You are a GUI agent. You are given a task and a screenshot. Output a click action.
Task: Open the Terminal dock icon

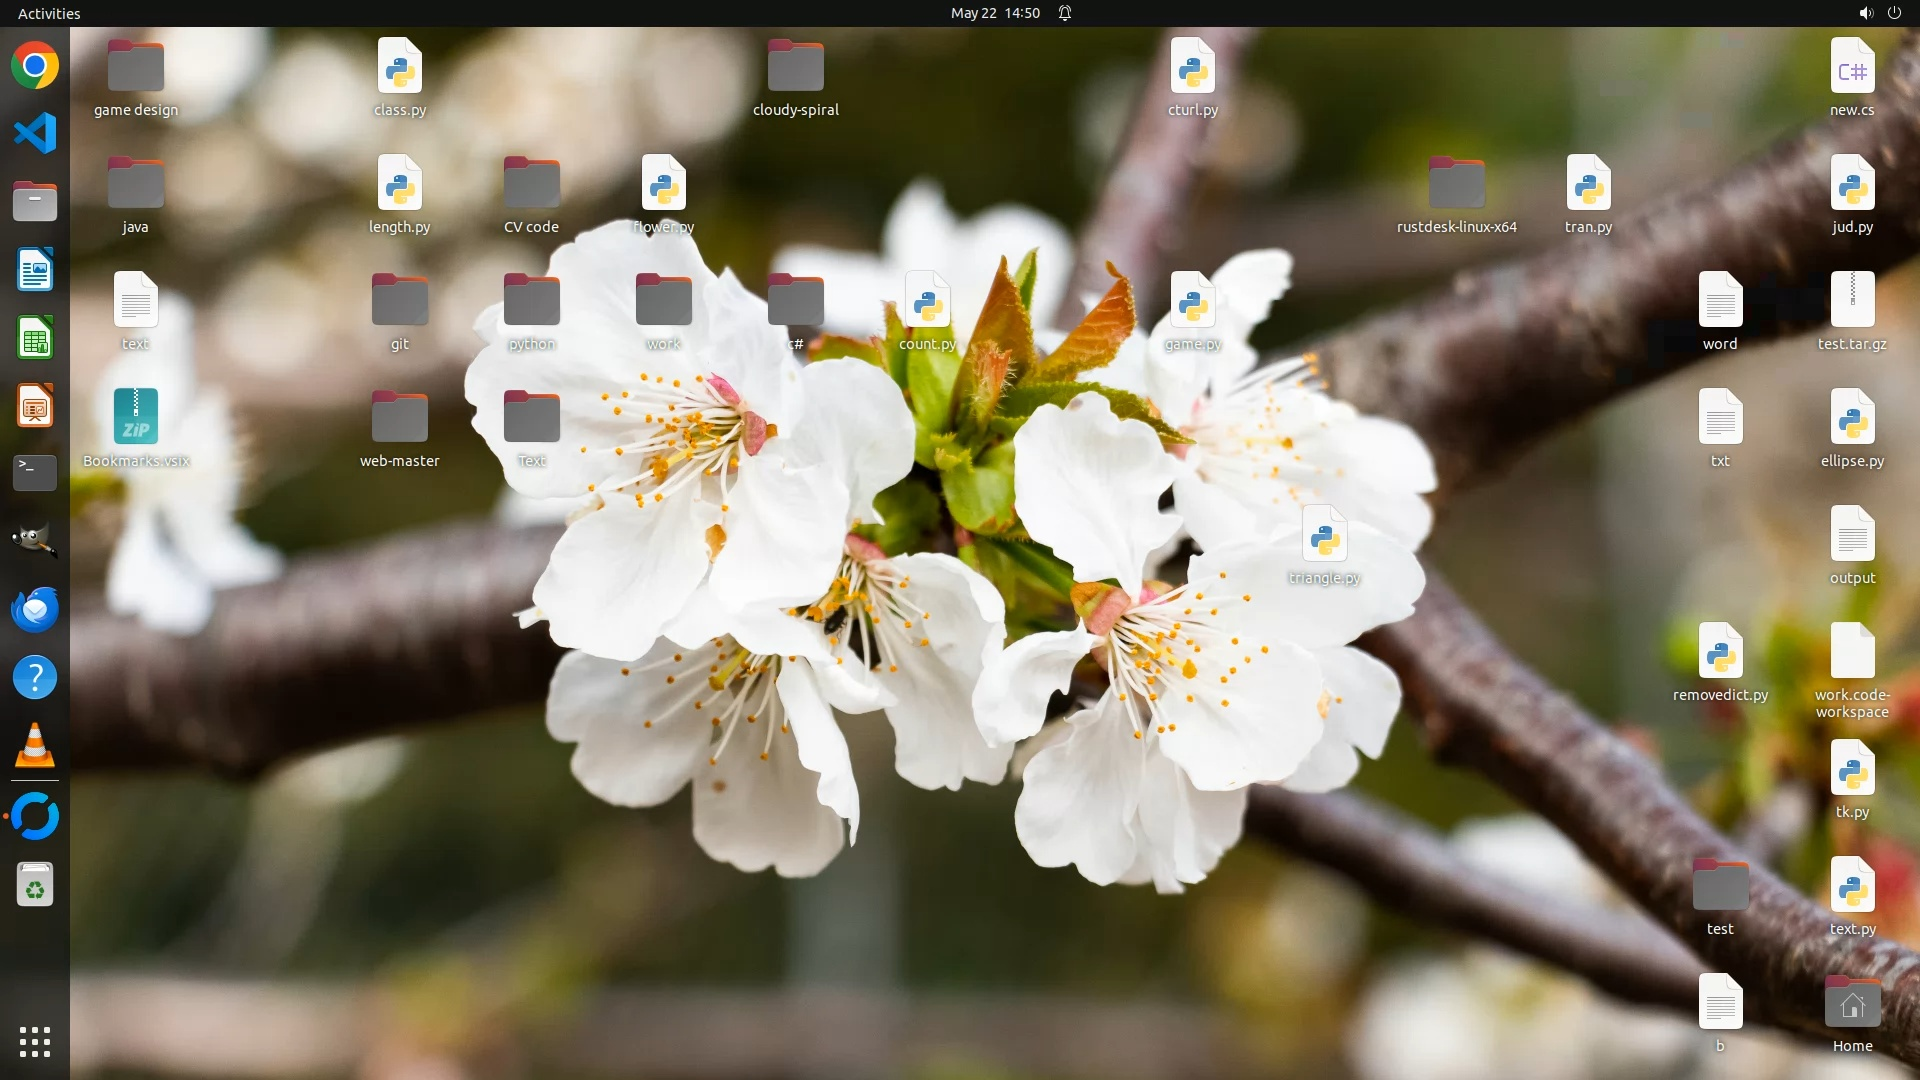pos(35,472)
